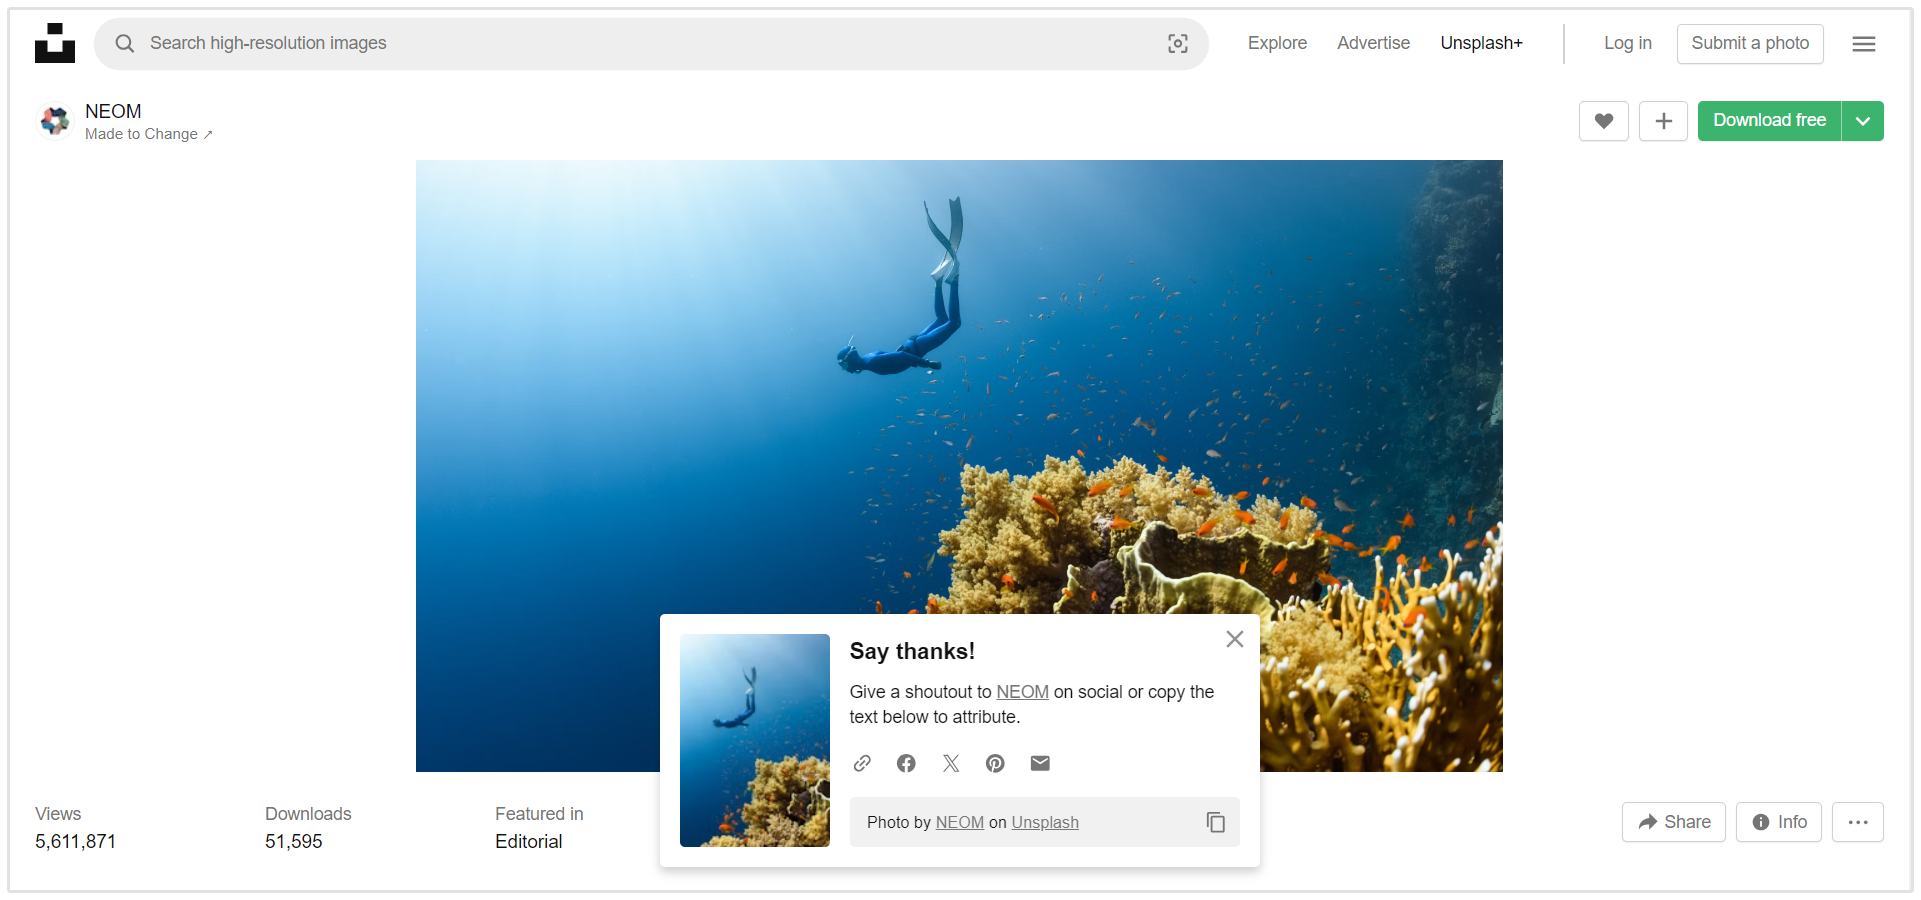Copy attribution text to clipboard
Viewport: 1921px width, 900px height.
coord(1215,822)
